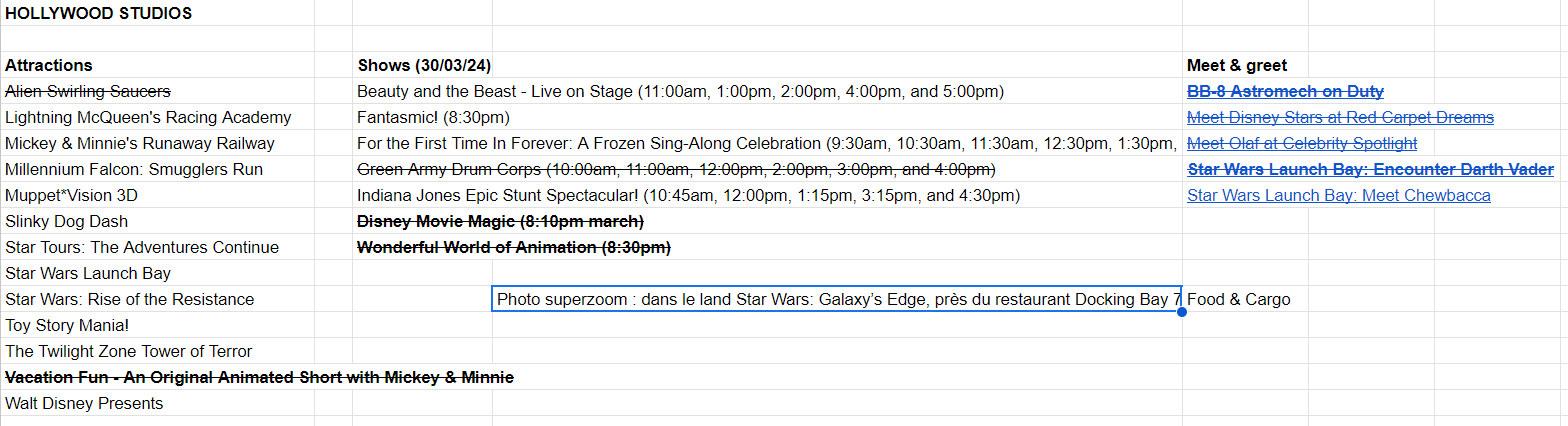Select the Wonderful World of Animation cell
1568x426 pixels.
(x=514, y=248)
